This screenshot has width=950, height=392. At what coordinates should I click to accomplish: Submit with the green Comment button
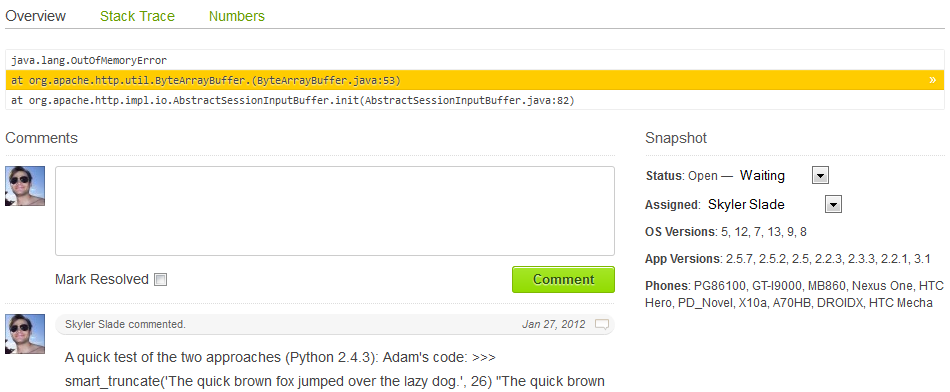click(x=563, y=279)
